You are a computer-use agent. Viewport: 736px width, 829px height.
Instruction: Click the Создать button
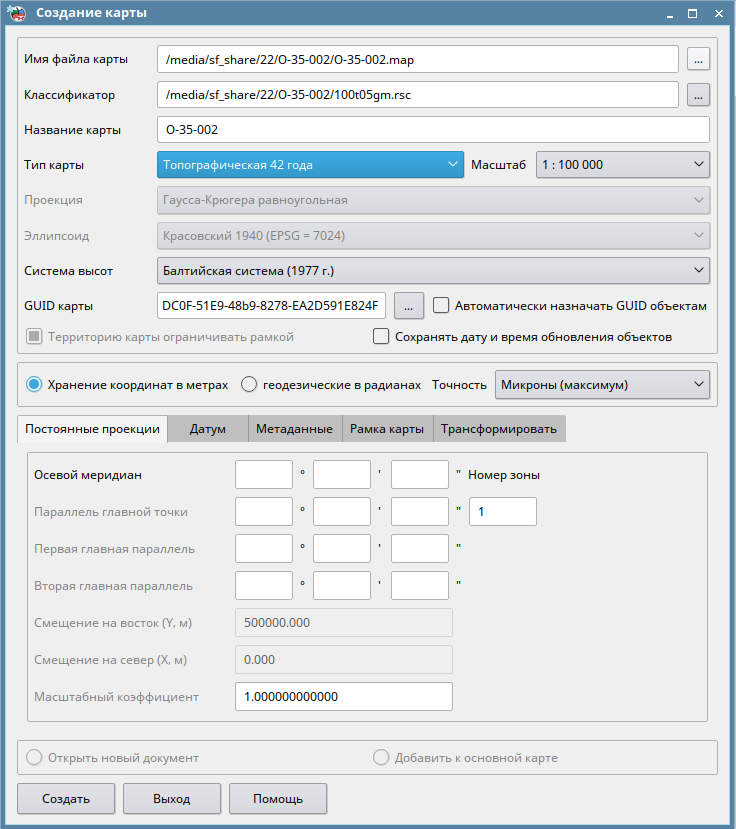coord(66,799)
